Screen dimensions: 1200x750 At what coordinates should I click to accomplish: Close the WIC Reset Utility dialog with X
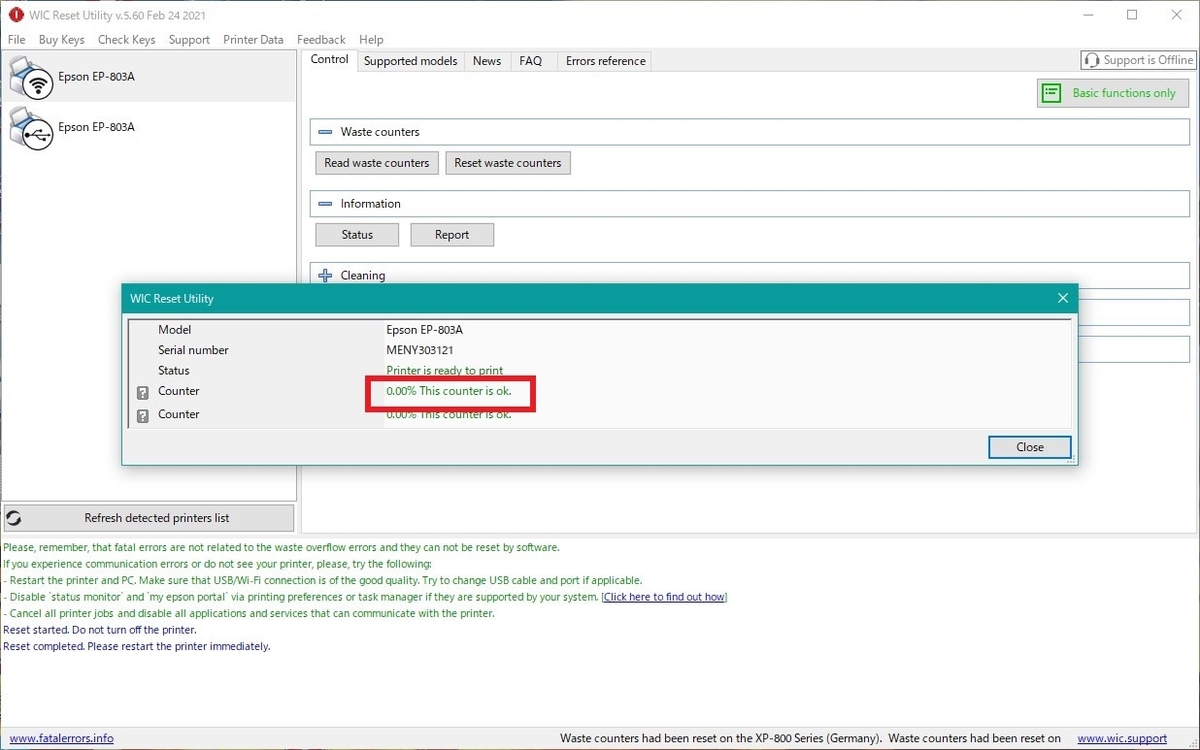click(1063, 298)
